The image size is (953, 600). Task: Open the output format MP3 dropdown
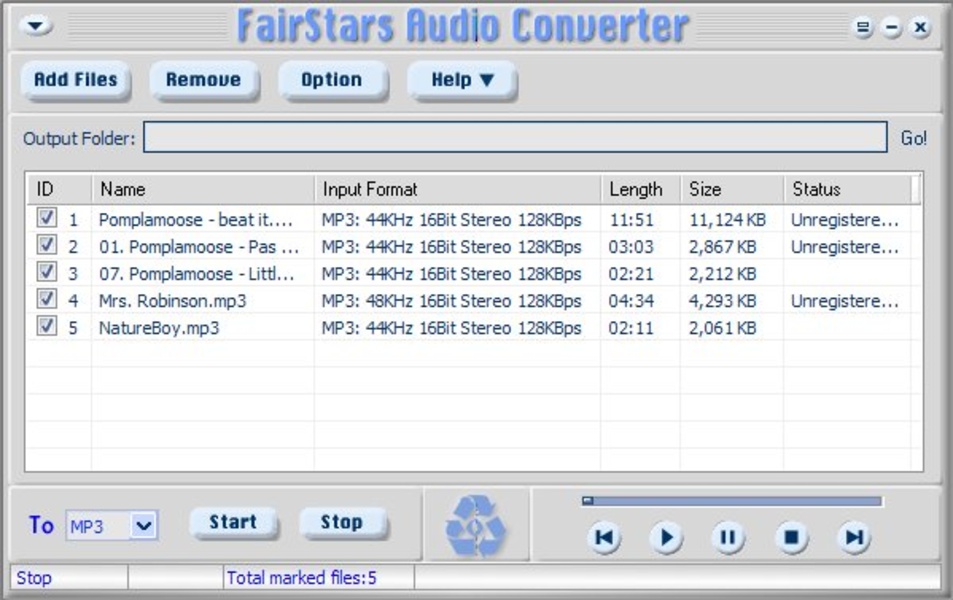[144, 525]
